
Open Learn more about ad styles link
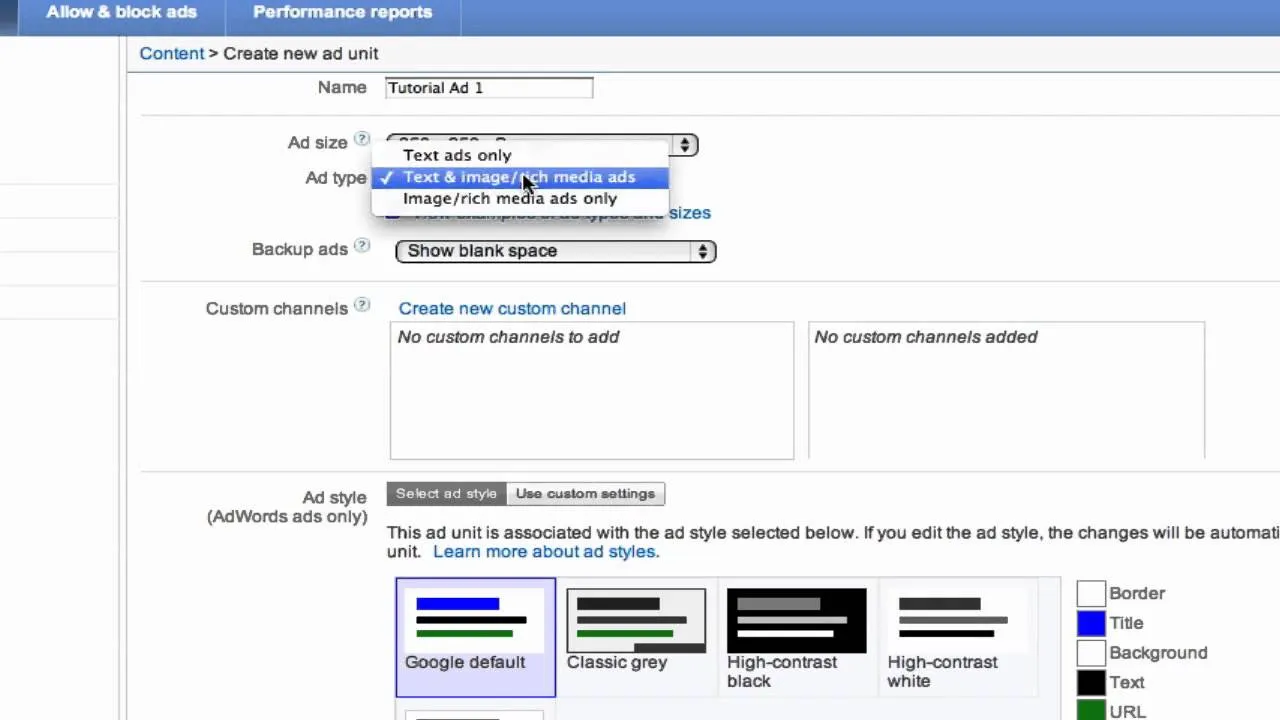pos(546,552)
